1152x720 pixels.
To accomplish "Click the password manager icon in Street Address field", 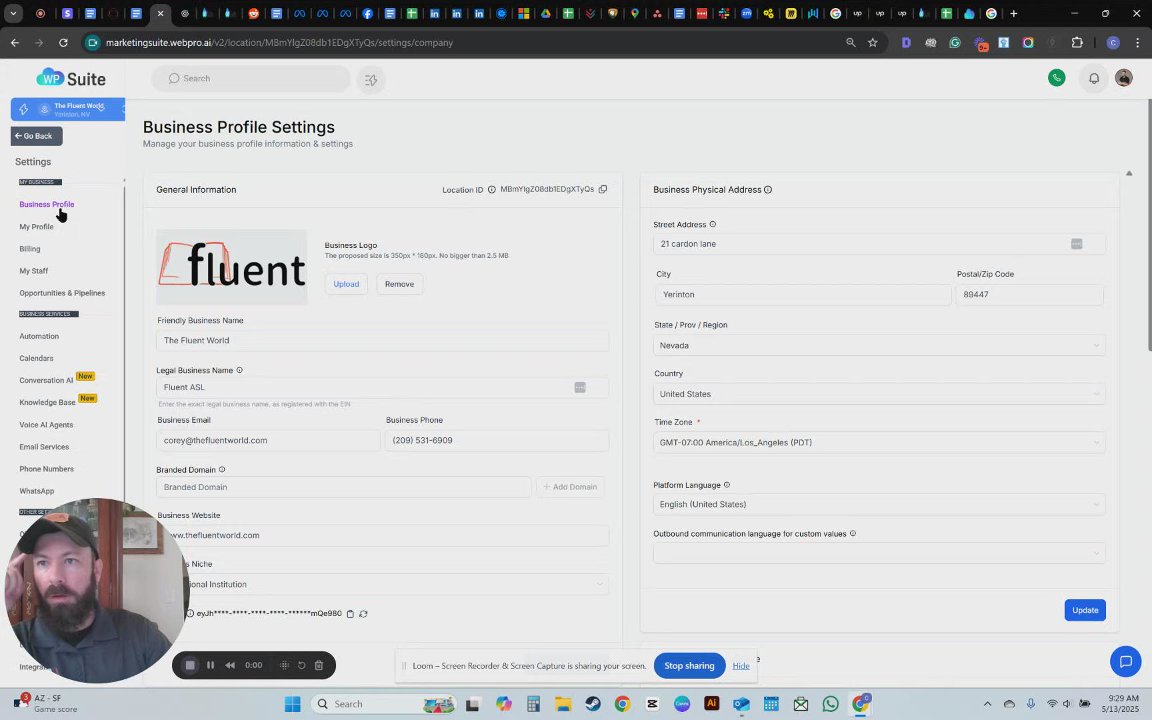I will (1076, 244).
